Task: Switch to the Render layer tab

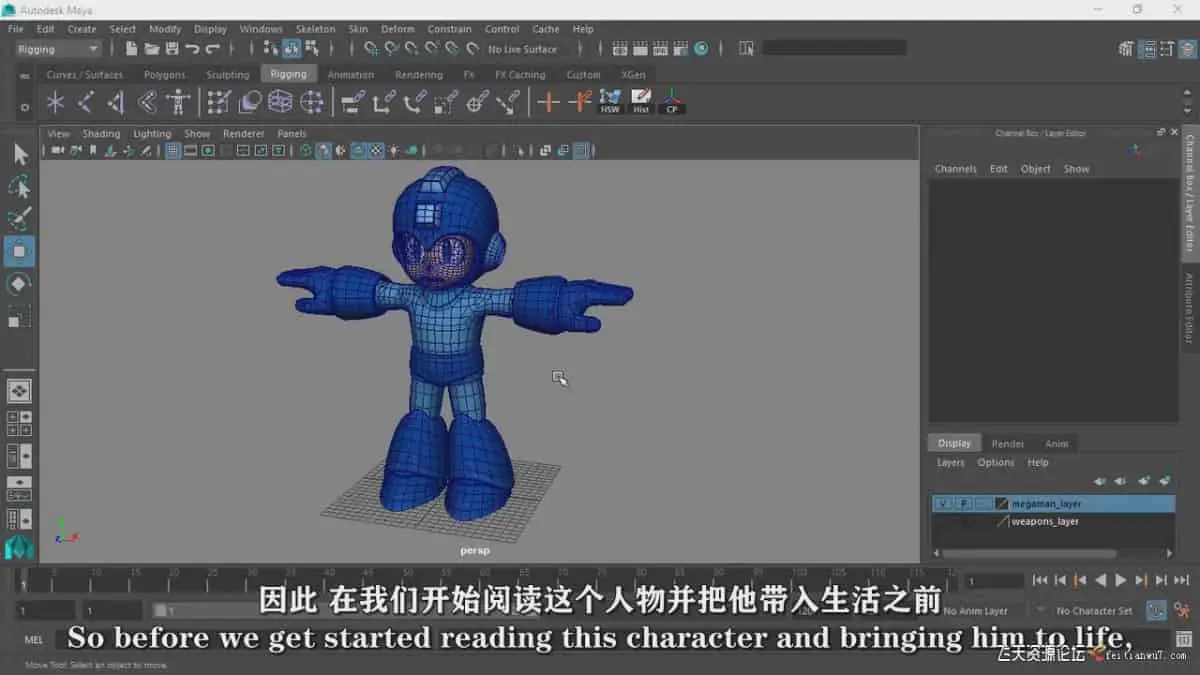Action: click(1007, 444)
